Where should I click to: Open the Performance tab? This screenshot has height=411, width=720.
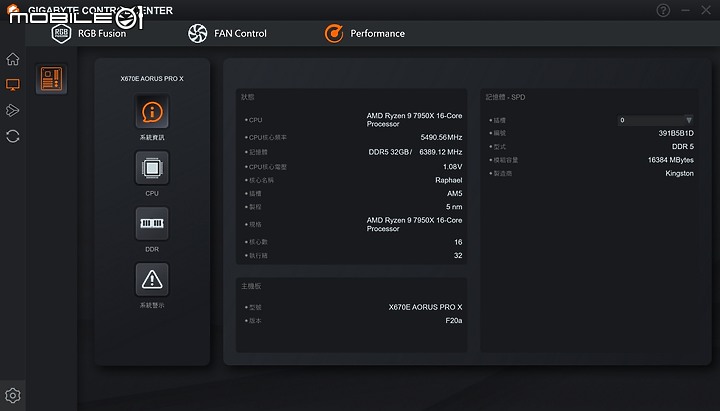click(365, 34)
